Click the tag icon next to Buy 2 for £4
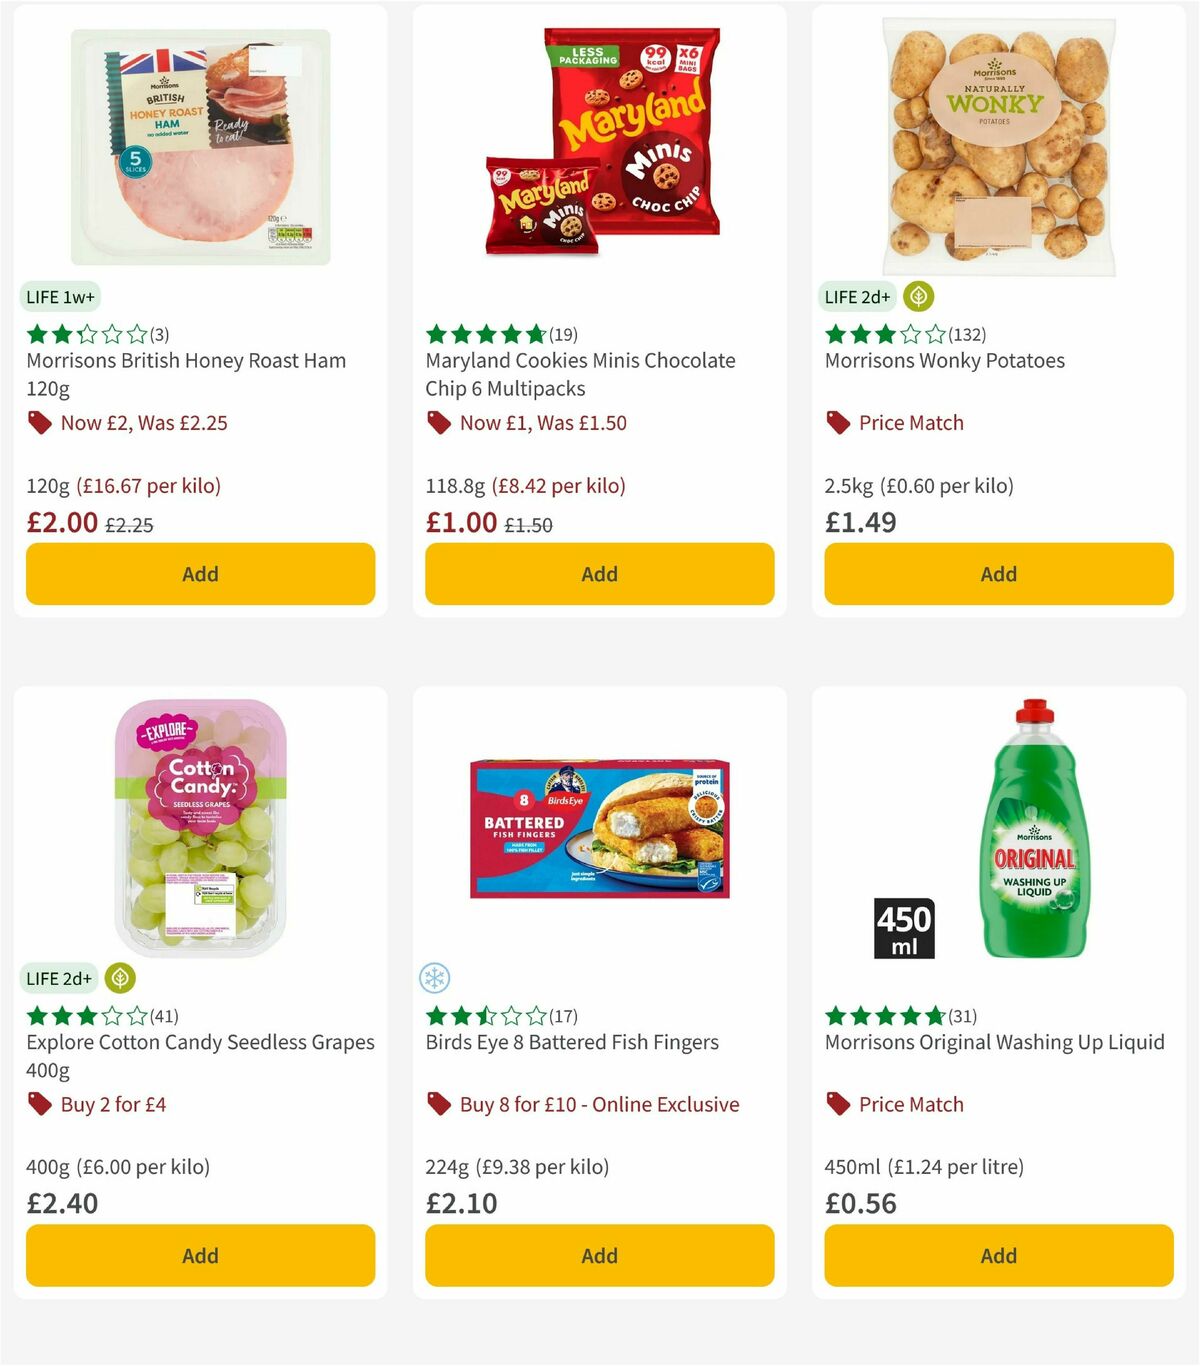This screenshot has width=1200, height=1366. click(39, 1105)
